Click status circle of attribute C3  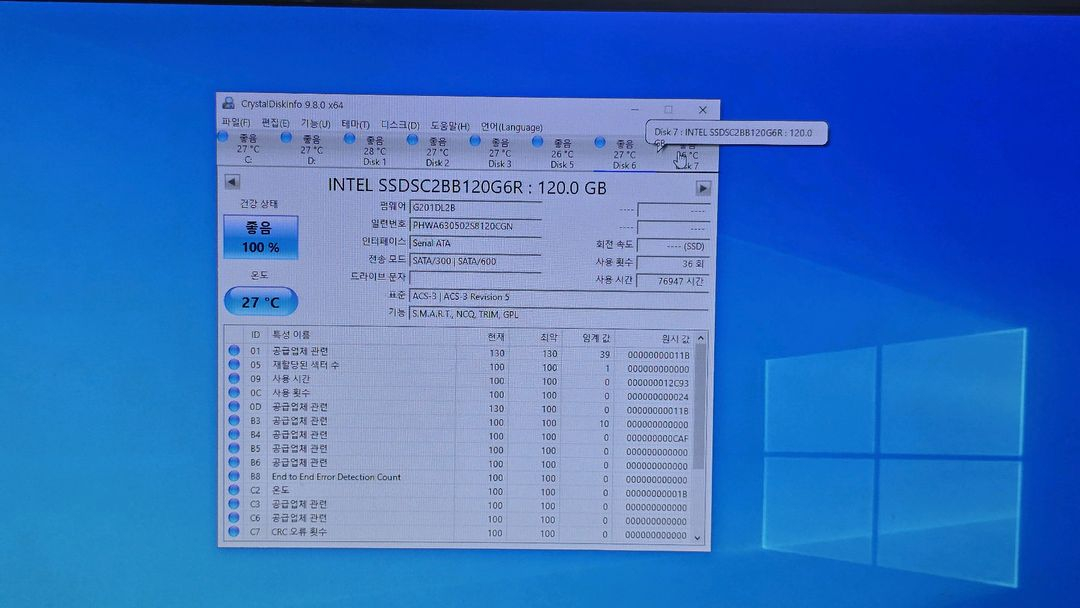(x=234, y=504)
